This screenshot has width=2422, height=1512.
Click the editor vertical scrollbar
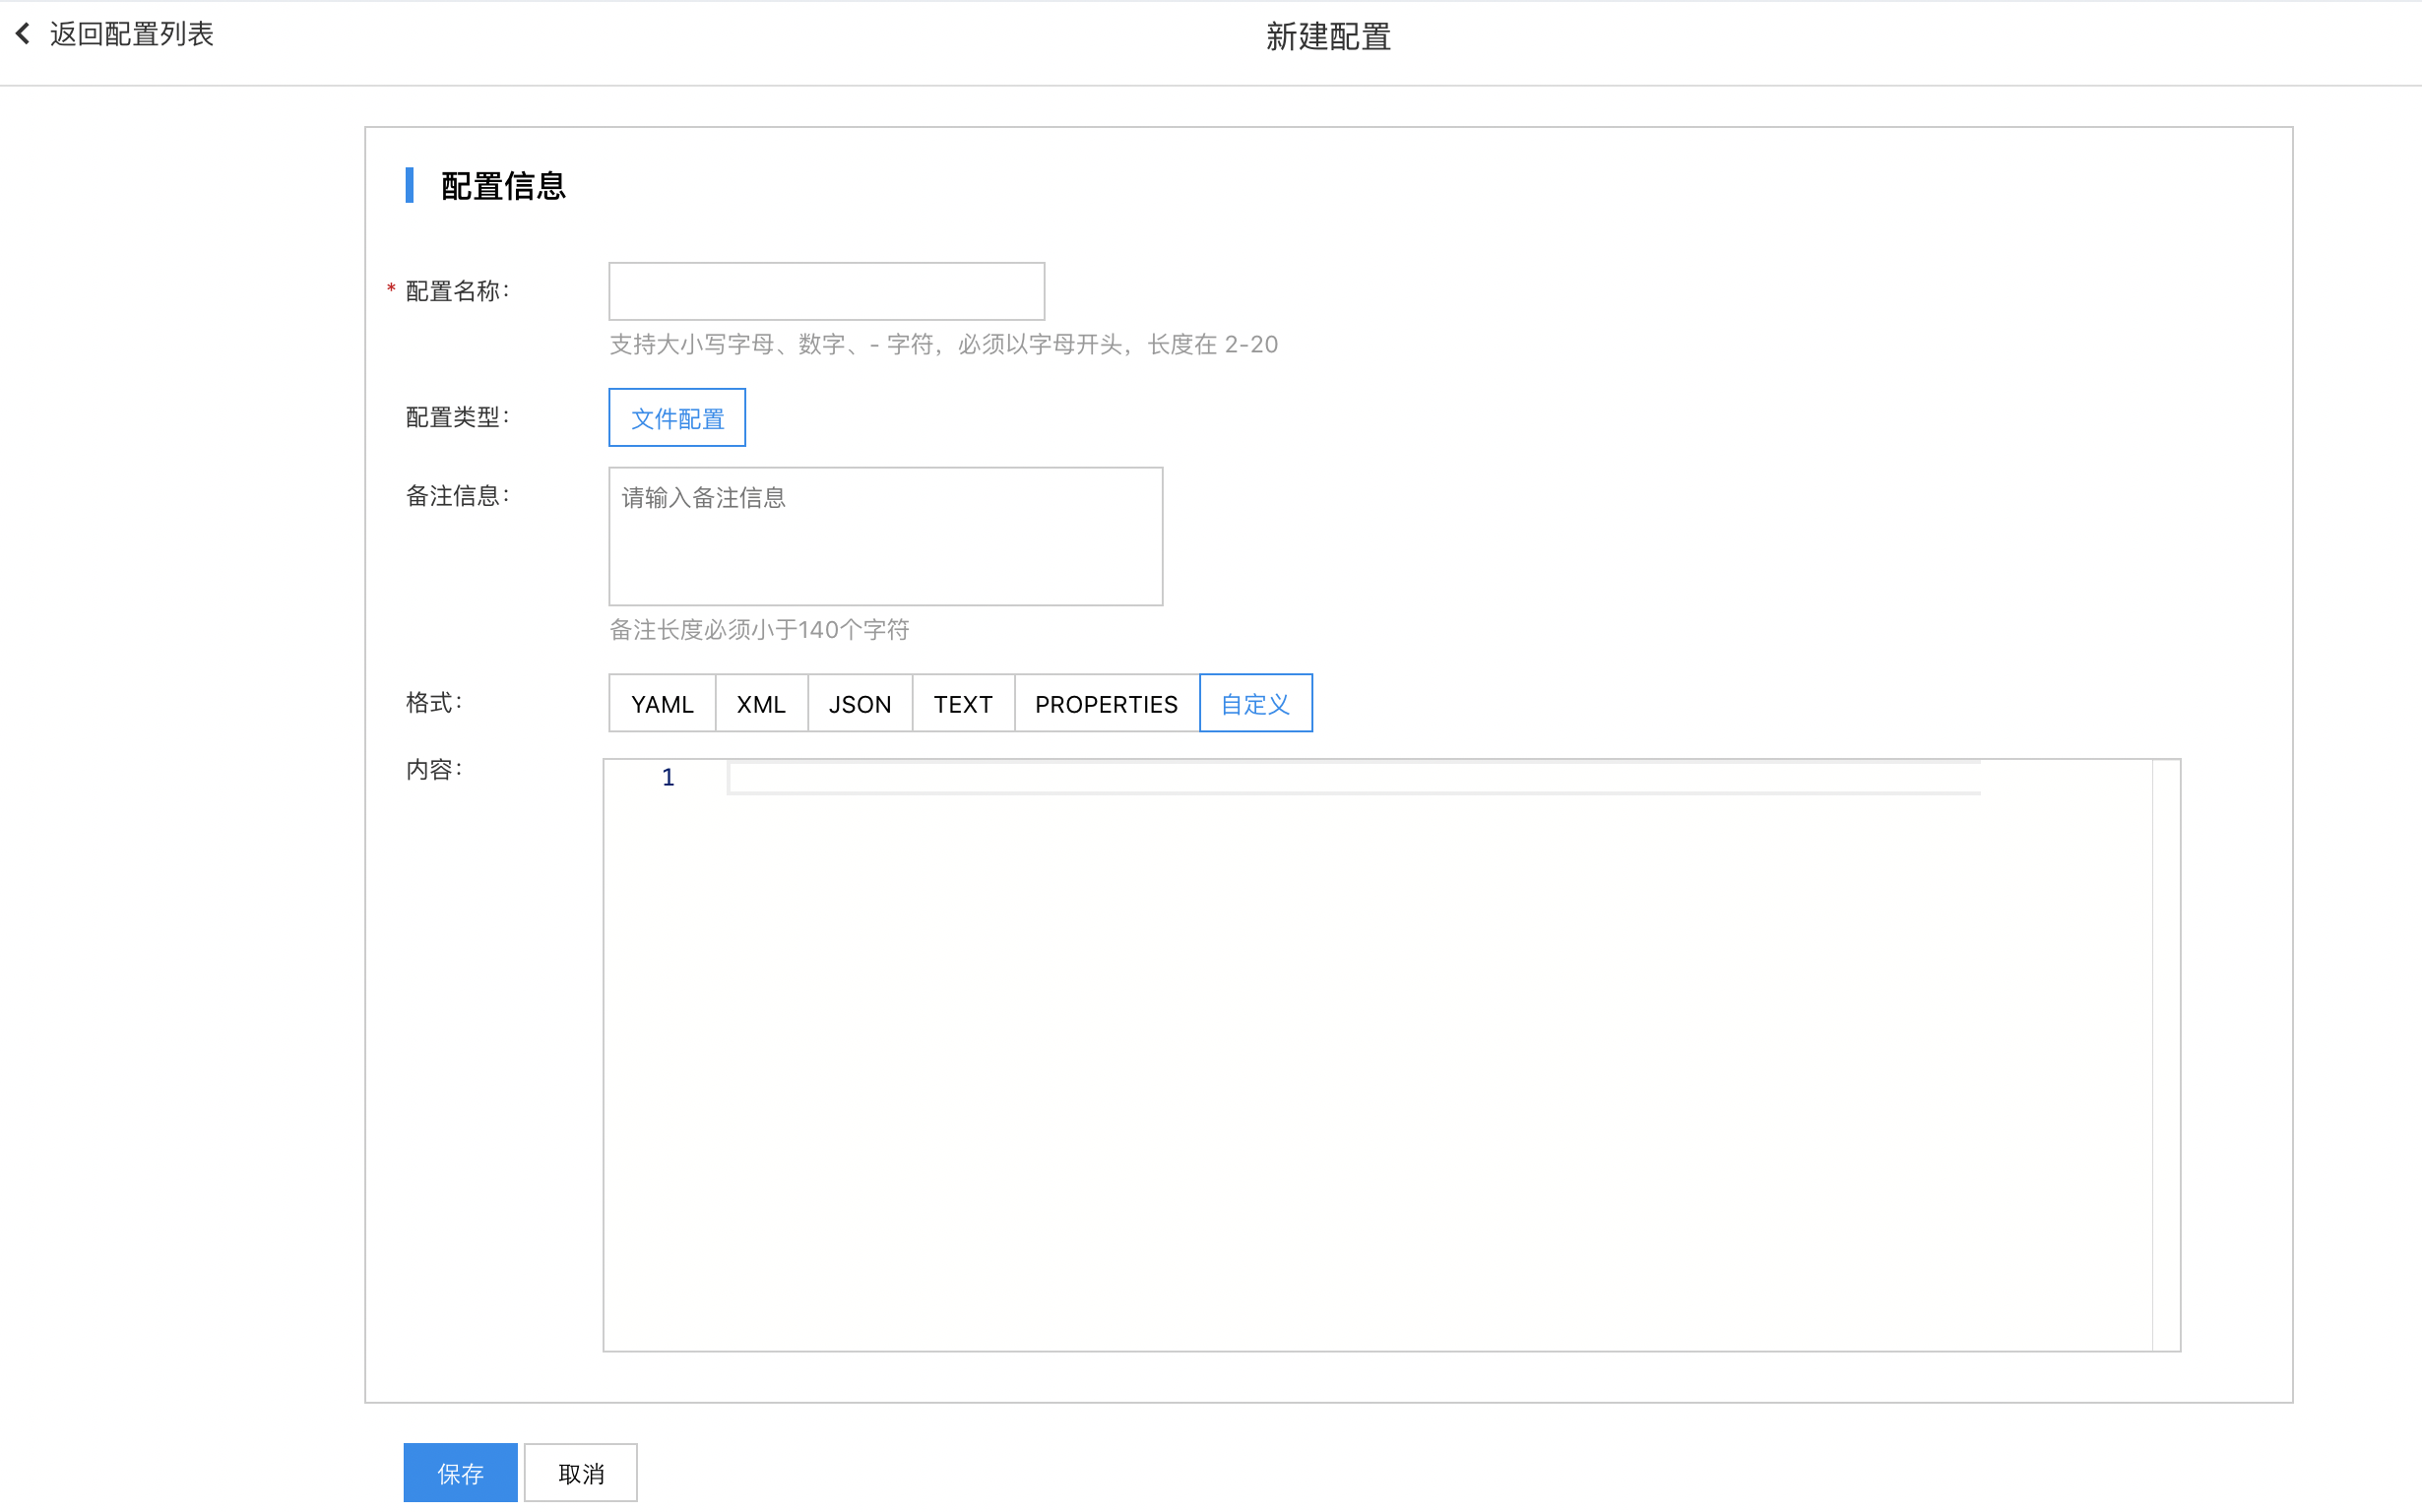click(2165, 1055)
